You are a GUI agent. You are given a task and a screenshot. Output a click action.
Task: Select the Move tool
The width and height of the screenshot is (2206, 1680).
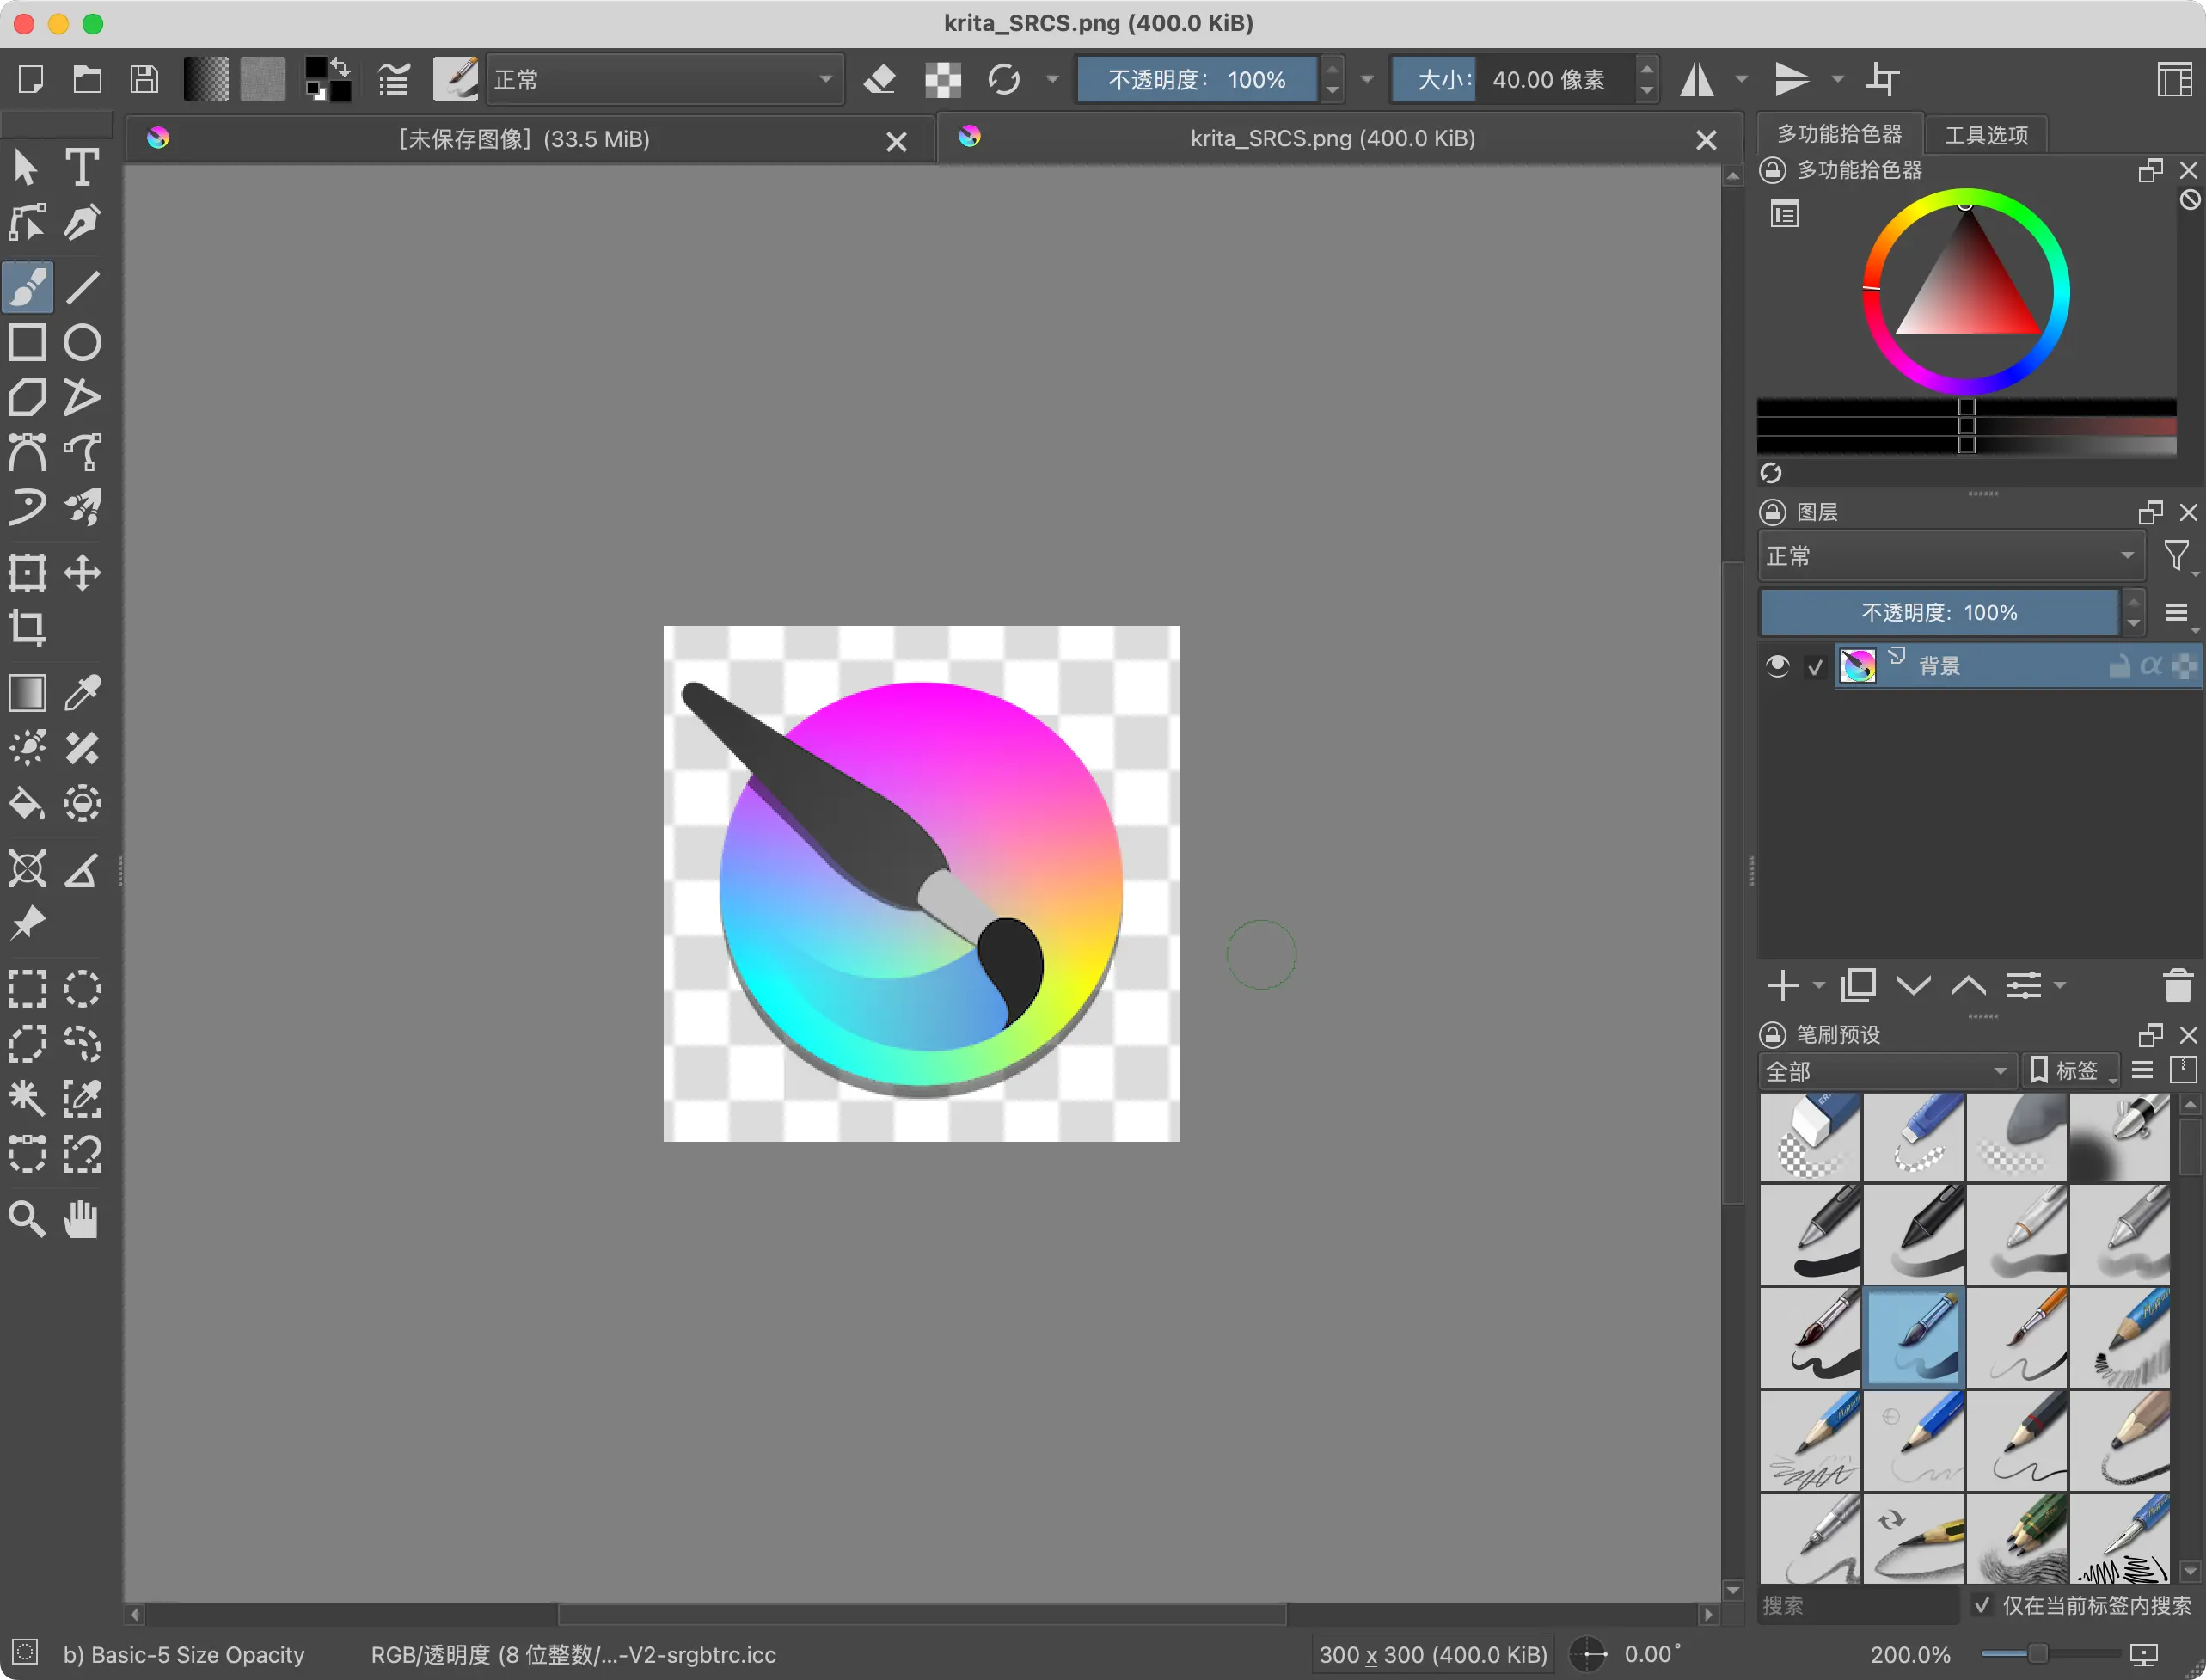click(x=82, y=573)
